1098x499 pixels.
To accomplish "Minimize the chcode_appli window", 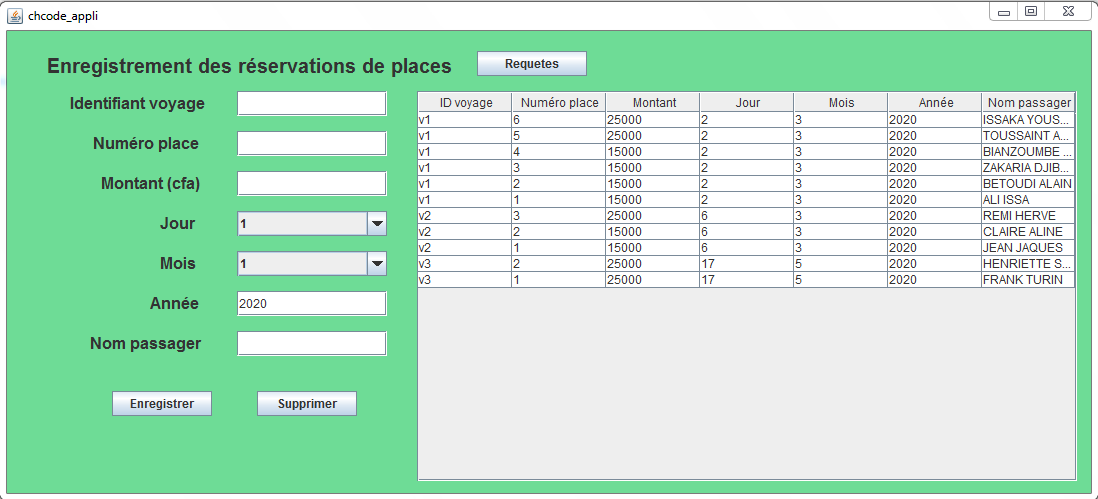I will pyautogui.click(x=1003, y=12).
